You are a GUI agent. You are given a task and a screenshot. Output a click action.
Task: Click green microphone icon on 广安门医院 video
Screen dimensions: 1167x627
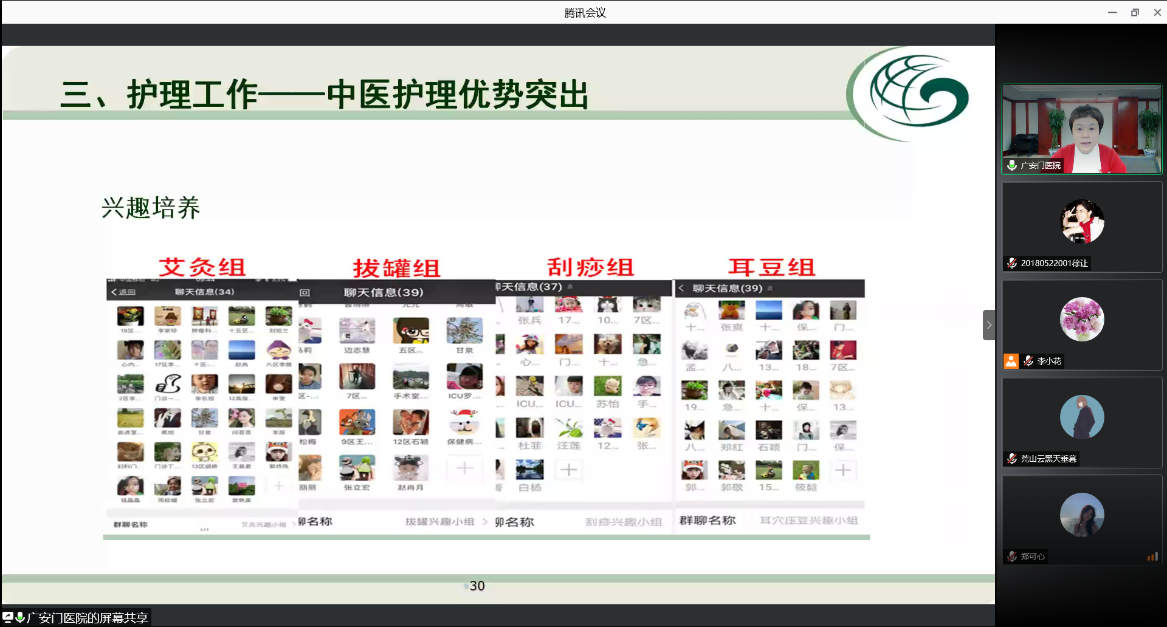[1012, 165]
